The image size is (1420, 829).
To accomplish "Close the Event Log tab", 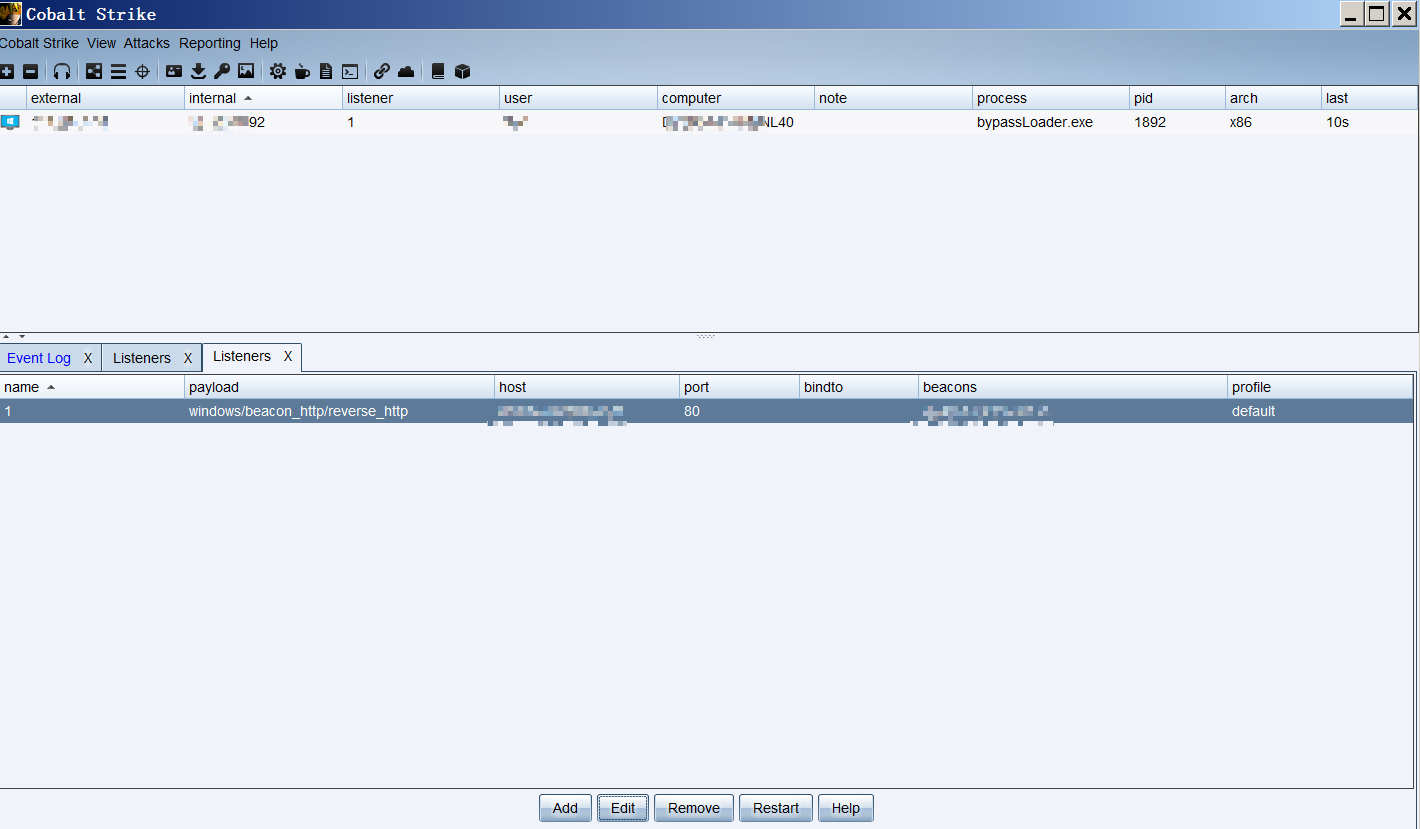I will pos(88,358).
